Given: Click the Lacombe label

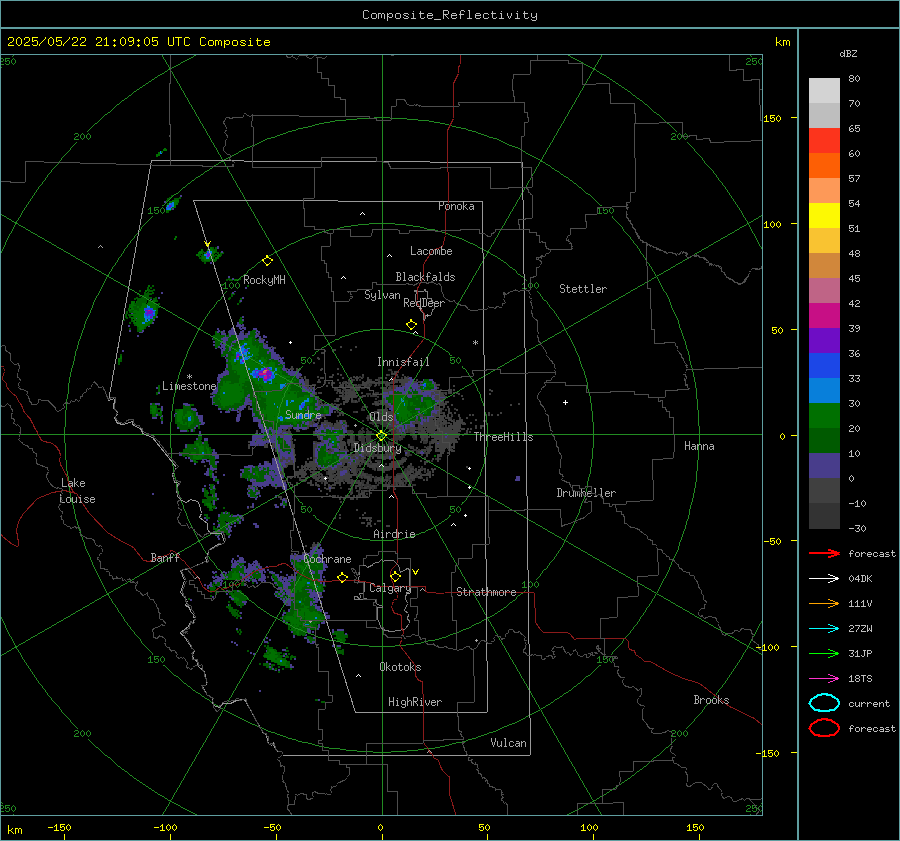Looking at the screenshot, I should pyautogui.click(x=431, y=251).
